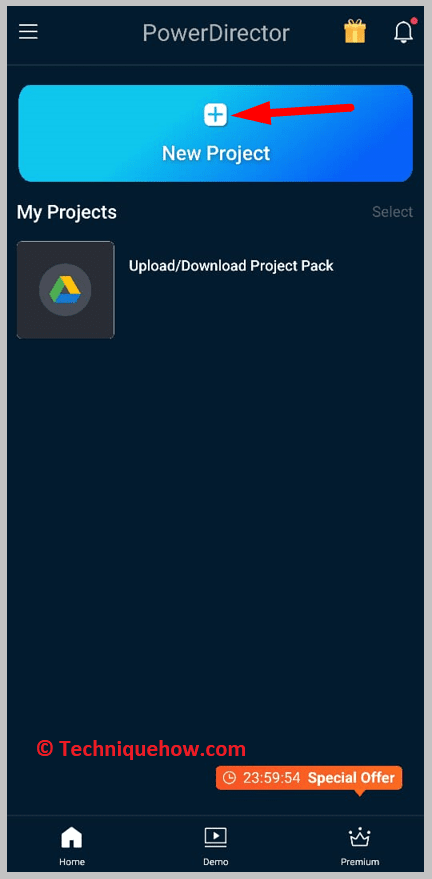This screenshot has width=432, height=879.
Task: Tap the Techniquehow.com watermark text
Action: pyautogui.click(x=141, y=748)
